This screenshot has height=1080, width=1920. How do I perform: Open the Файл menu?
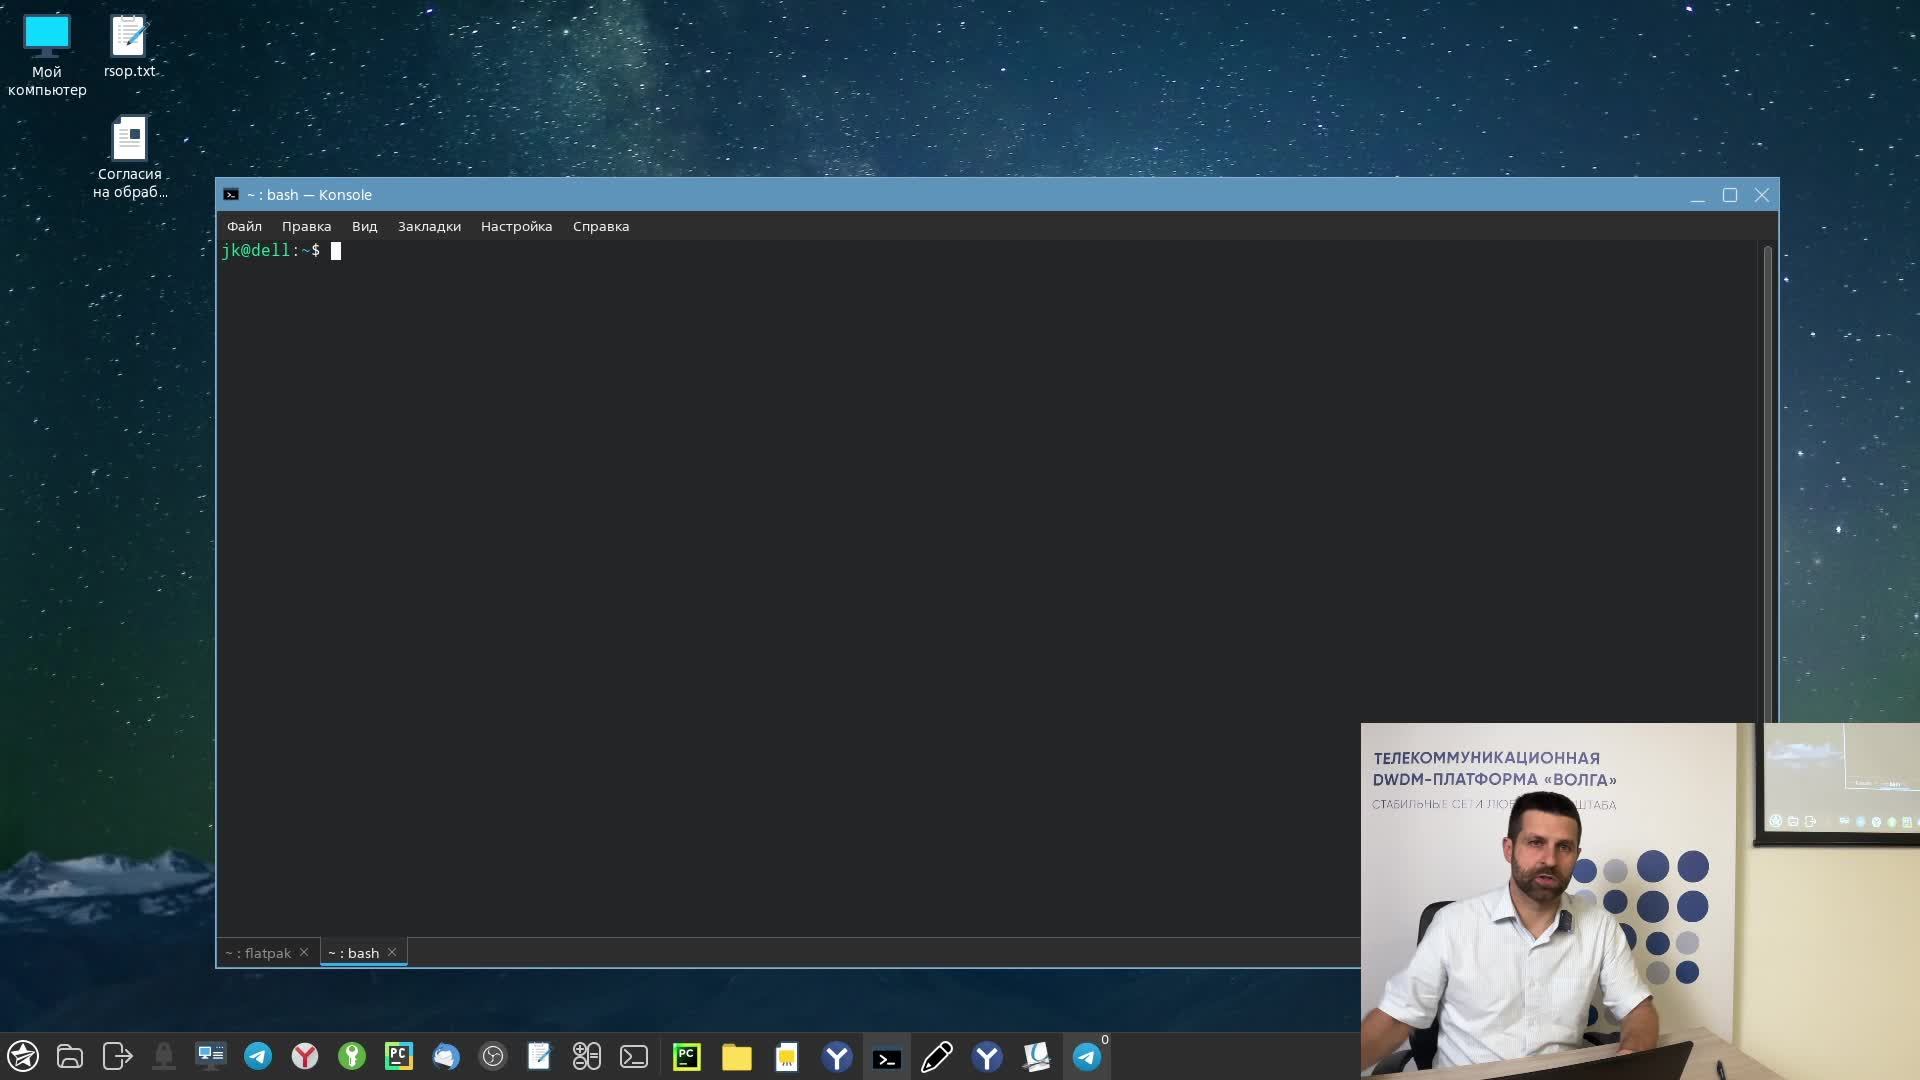point(244,226)
